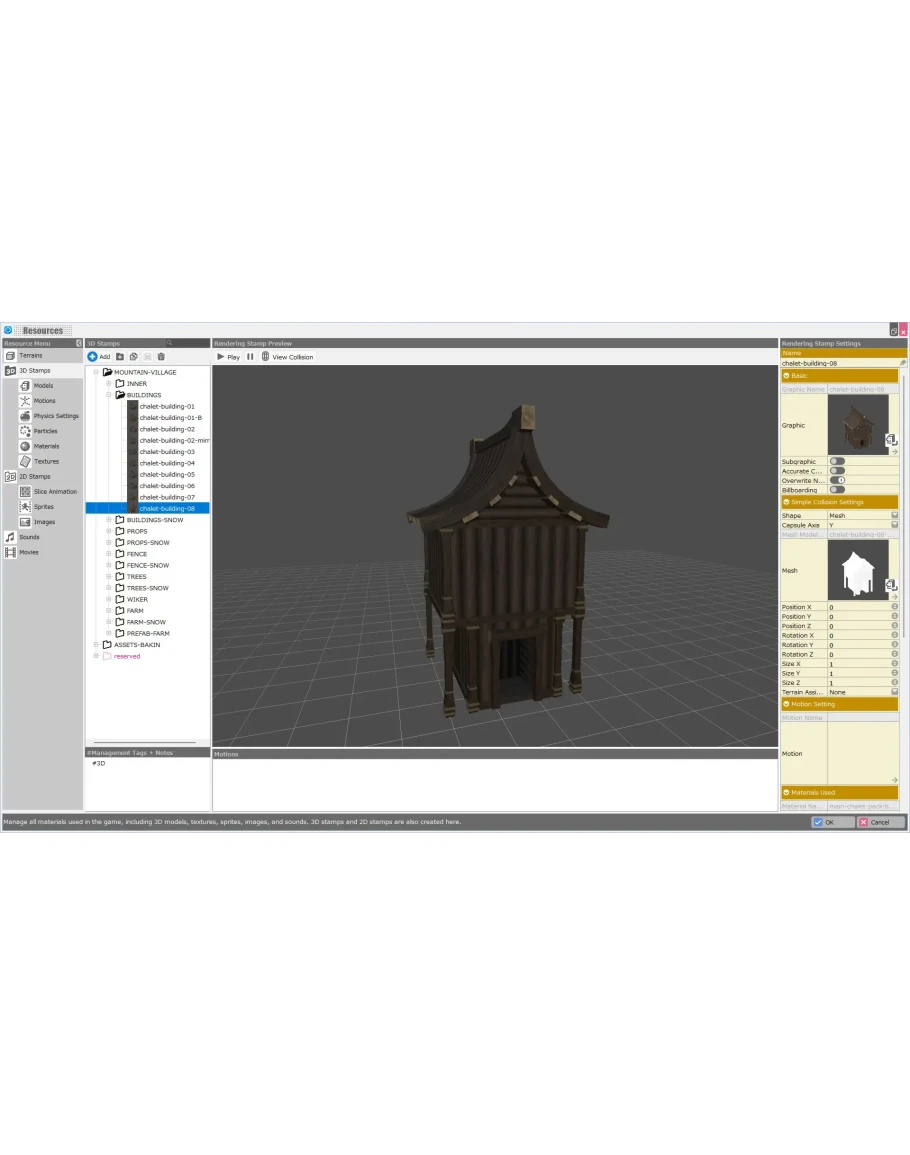This screenshot has width=910, height=1155.
Task: Click the new folder icon beside Add
Action: [120, 356]
